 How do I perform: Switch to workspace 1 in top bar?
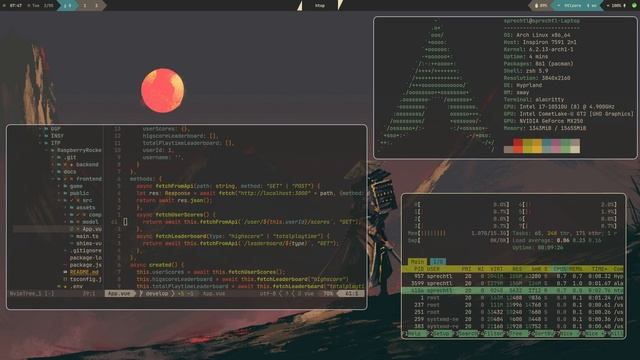pos(67,6)
